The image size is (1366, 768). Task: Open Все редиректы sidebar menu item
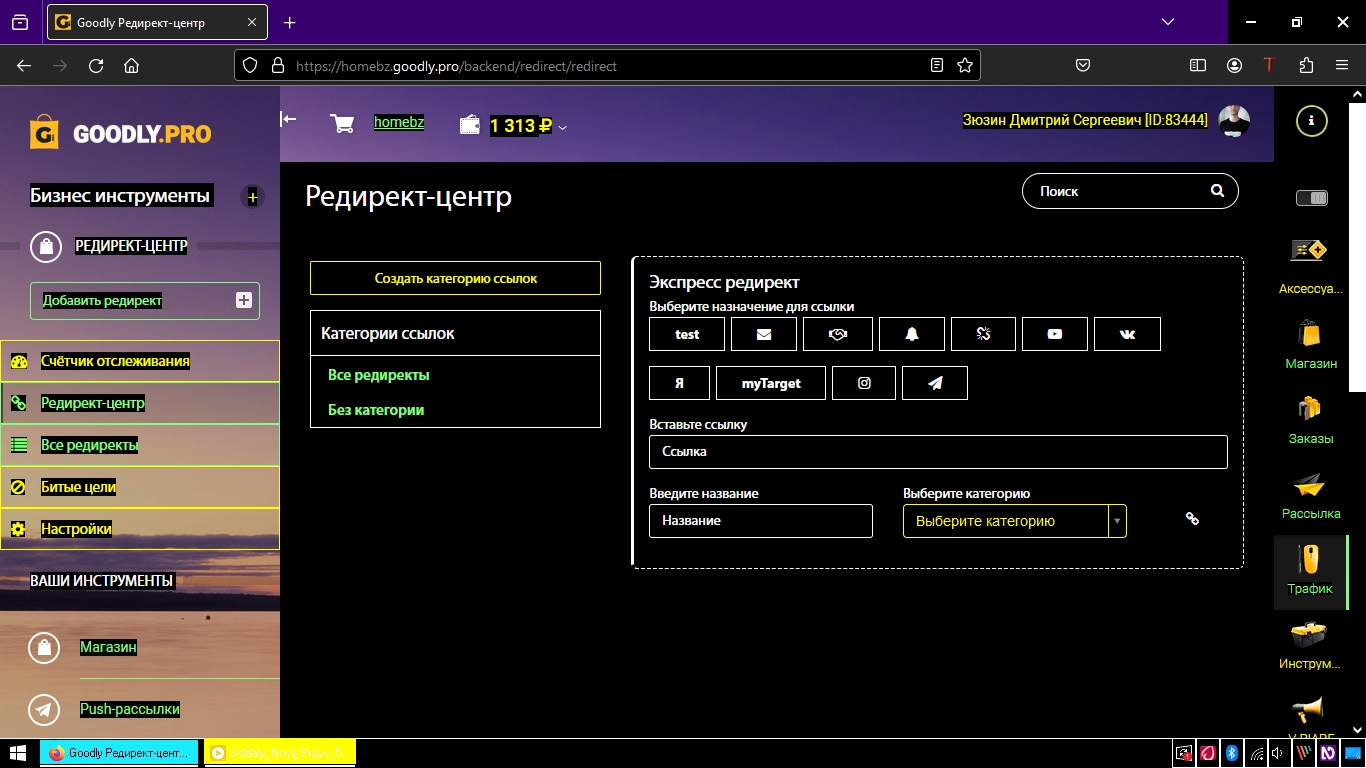tap(140, 445)
